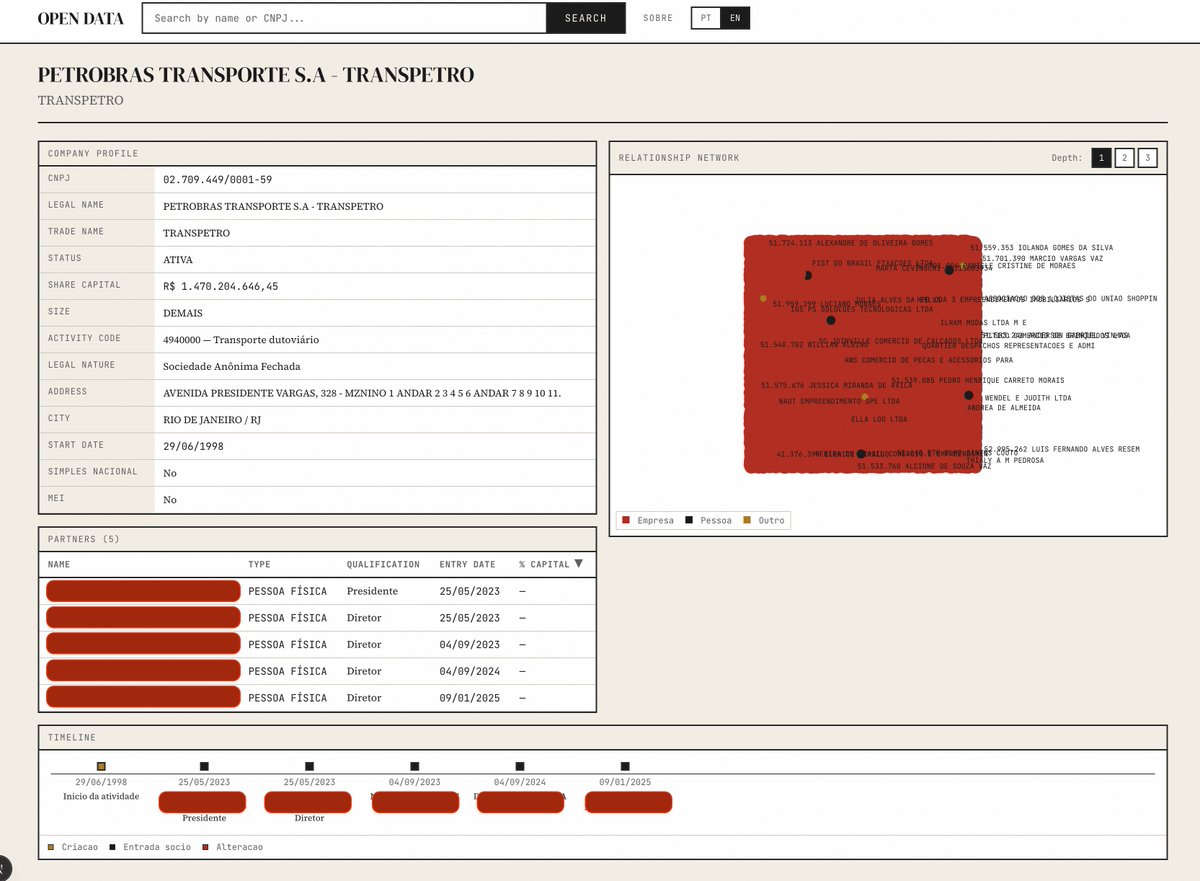The width and height of the screenshot is (1200, 881).
Task: Open the partner row dated 04/09/2024
Action: 317,671
